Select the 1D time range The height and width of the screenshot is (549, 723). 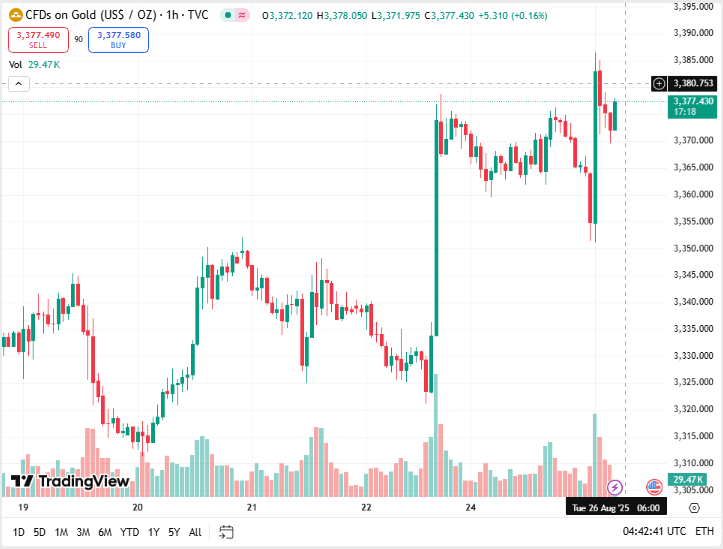point(19,532)
